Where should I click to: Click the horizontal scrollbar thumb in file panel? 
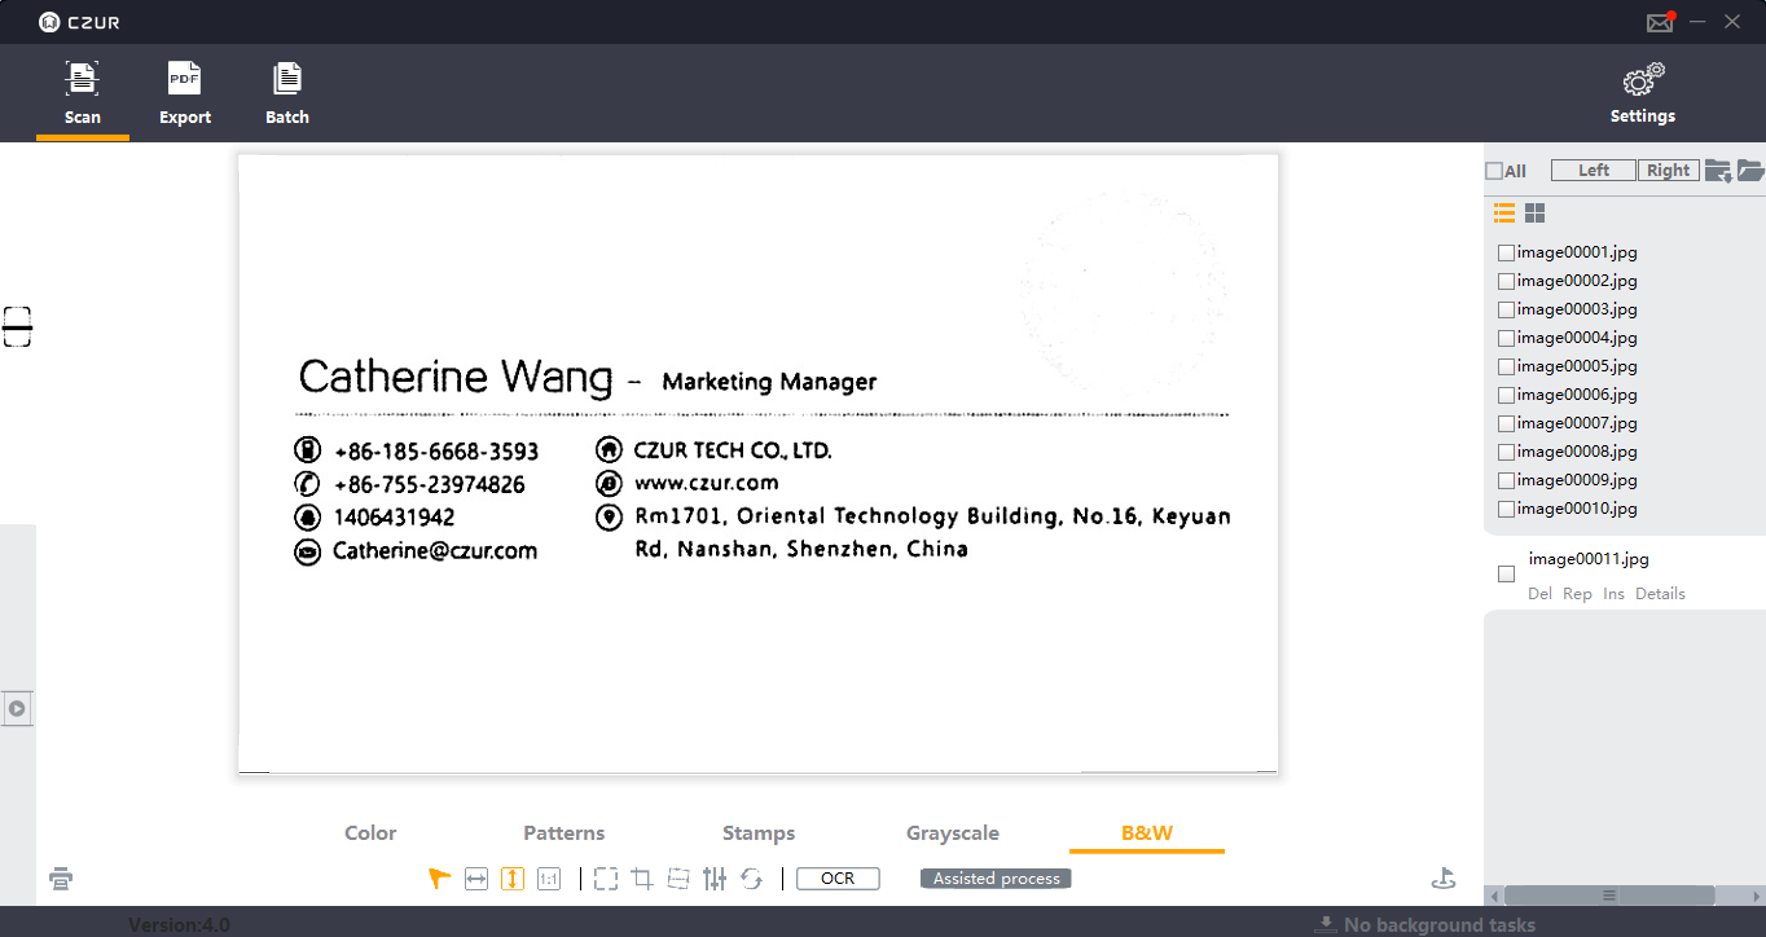[x=1609, y=896]
